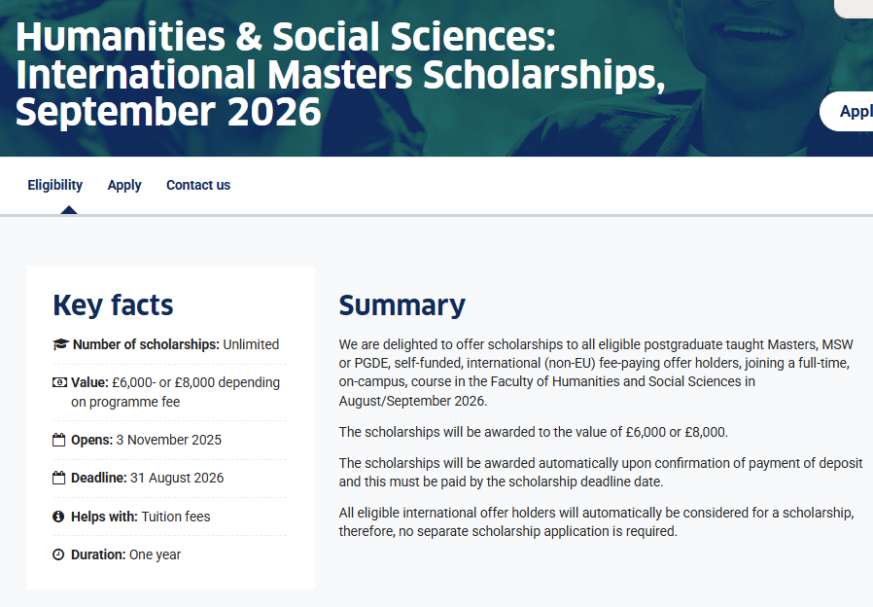
Task: Click the Summary heading
Action: (402, 305)
